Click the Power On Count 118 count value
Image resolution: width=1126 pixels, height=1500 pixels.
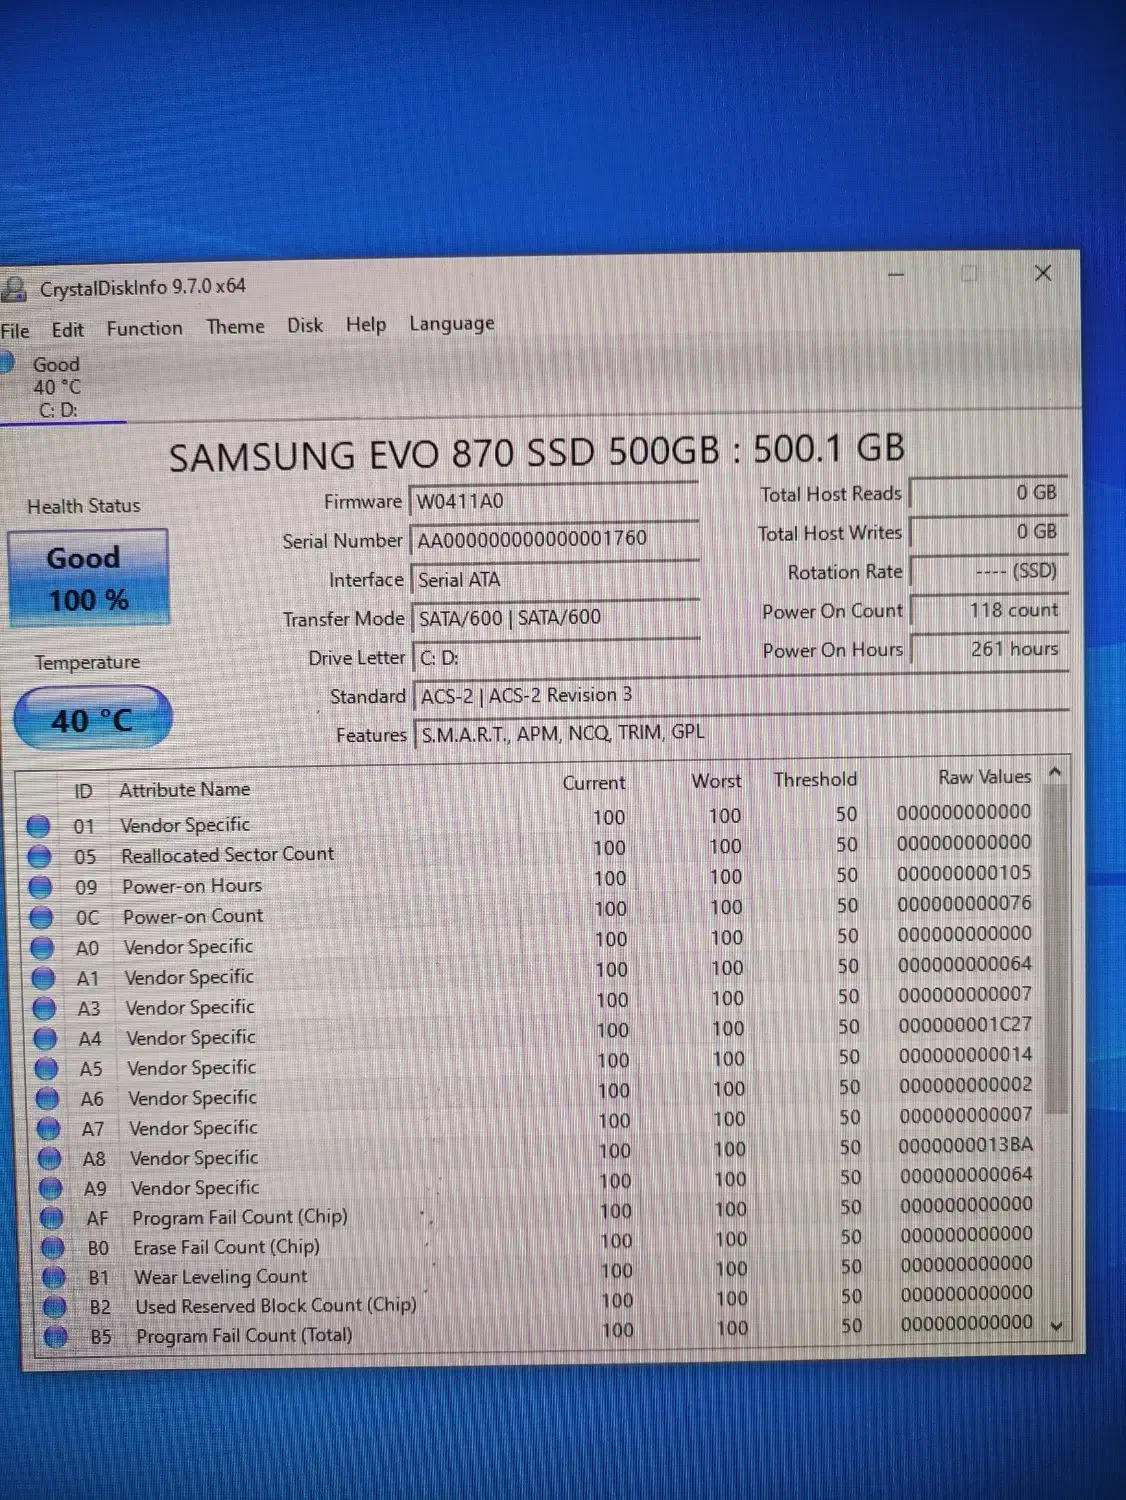click(x=989, y=609)
